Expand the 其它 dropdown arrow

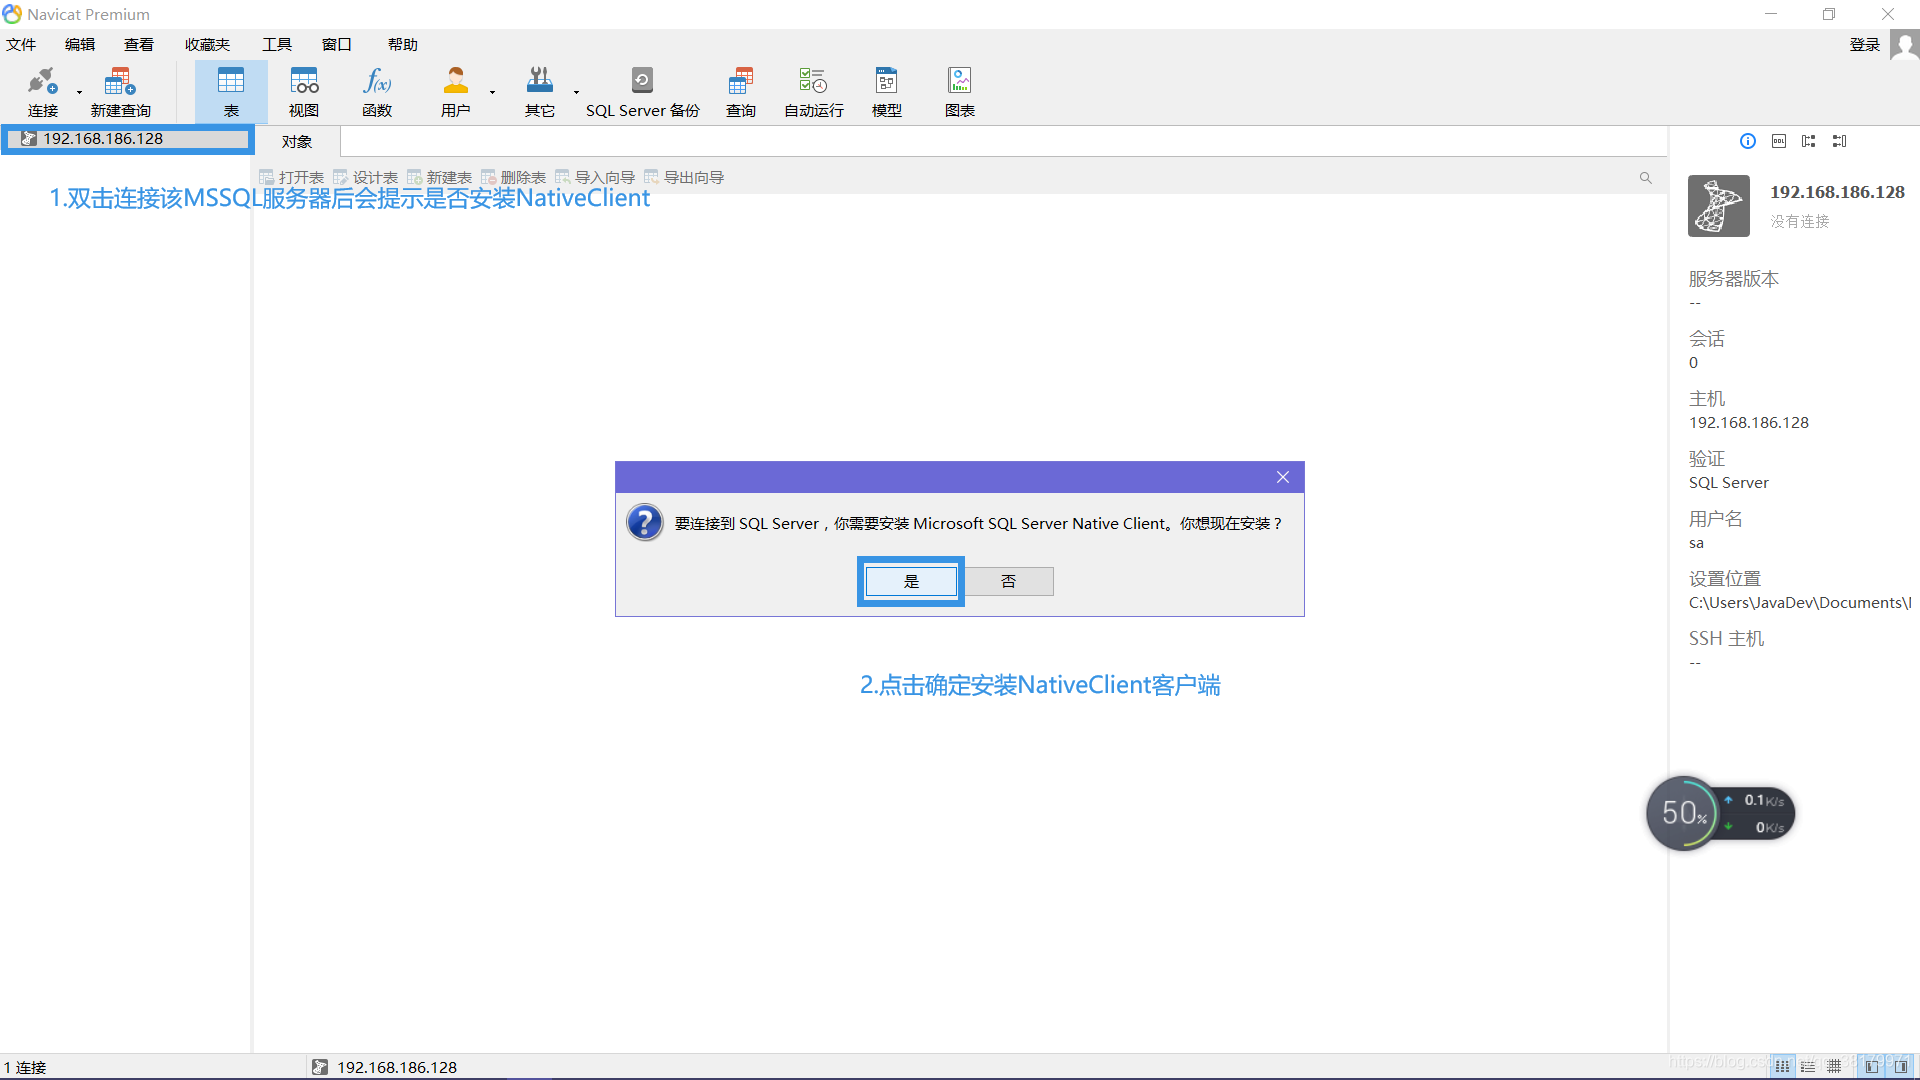[x=576, y=92]
